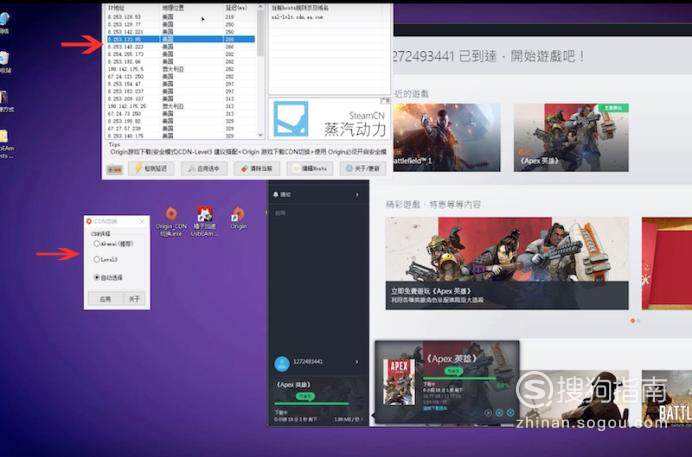Open the 《Apex 英雄》 recent game tile

point(571,138)
